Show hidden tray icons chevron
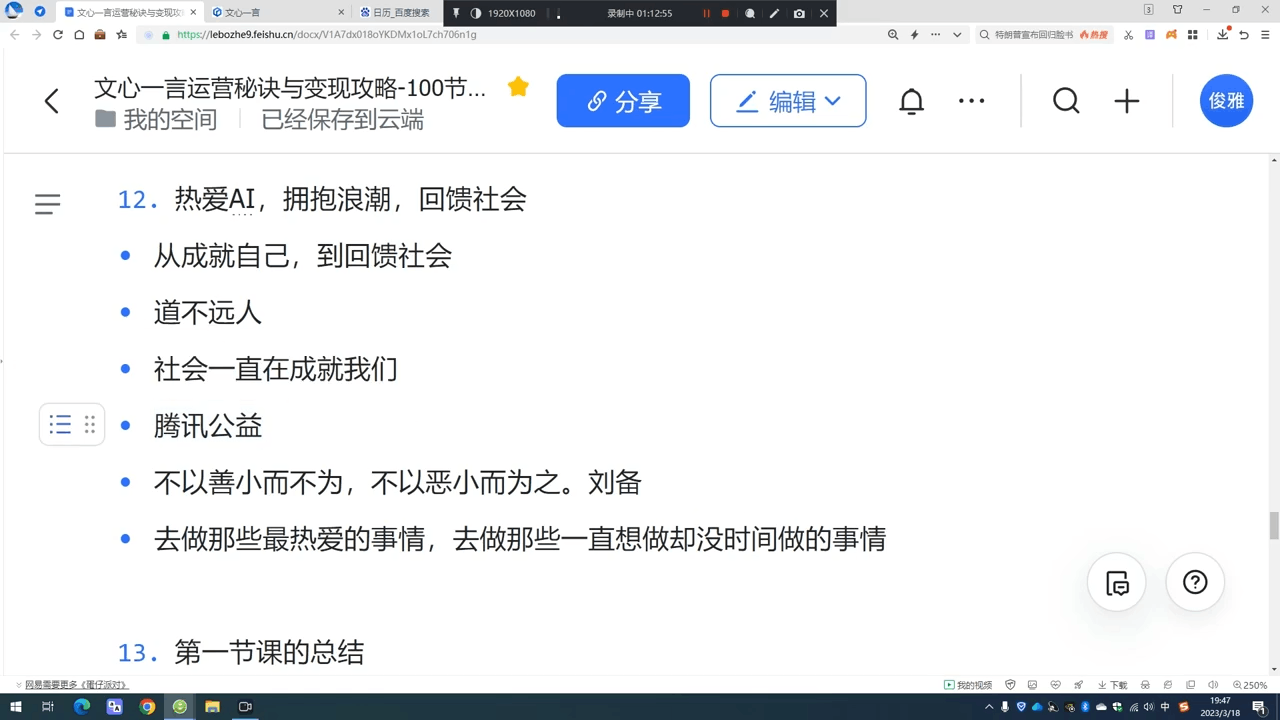The image size is (1280, 720). coord(989,707)
